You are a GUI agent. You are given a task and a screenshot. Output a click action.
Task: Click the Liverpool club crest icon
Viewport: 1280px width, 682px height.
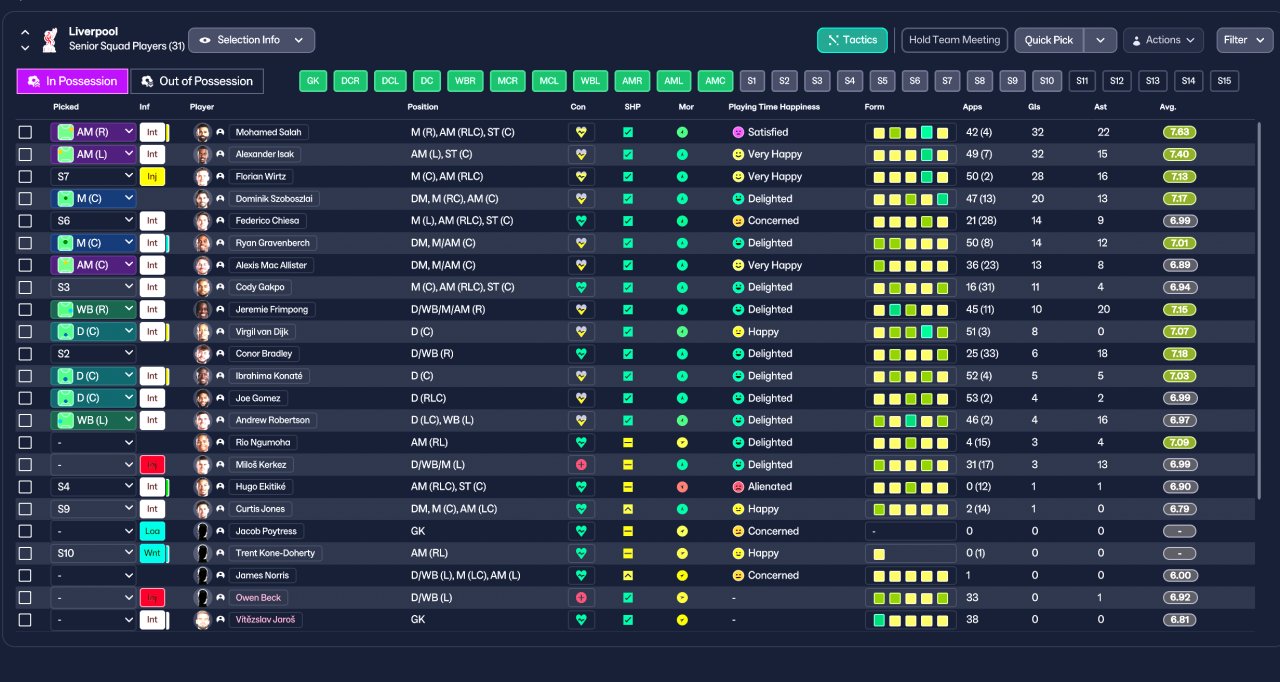pyautogui.click(x=49, y=40)
